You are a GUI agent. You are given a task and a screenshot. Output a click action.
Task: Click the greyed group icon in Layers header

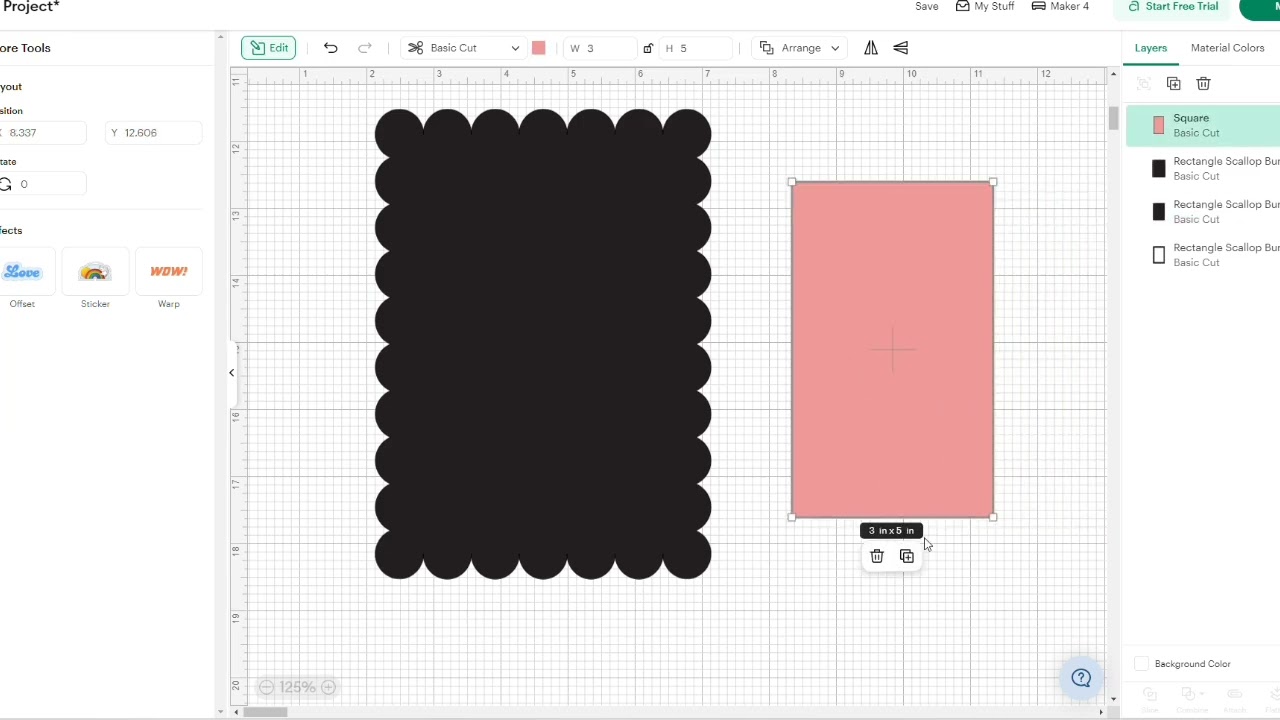pos(1144,84)
